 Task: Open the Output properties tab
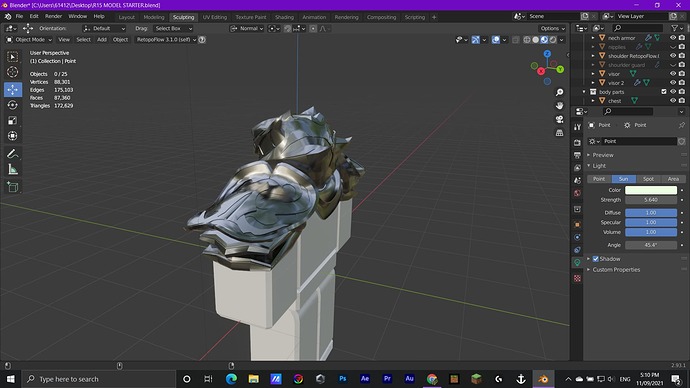(577, 155)
